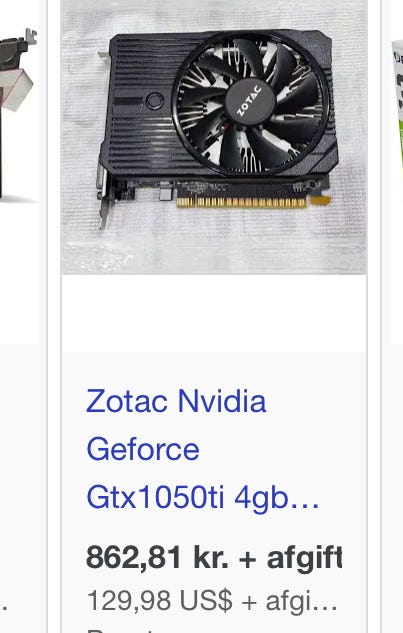Open the Zotac graphics card product photo
The height and width of the screenshot is (633, 403).
[x=214, y=137]
